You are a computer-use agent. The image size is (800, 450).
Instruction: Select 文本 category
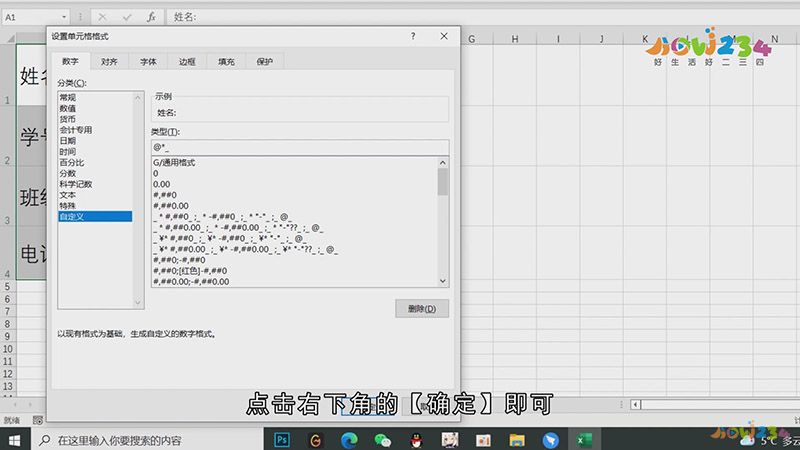coord(95,195)
